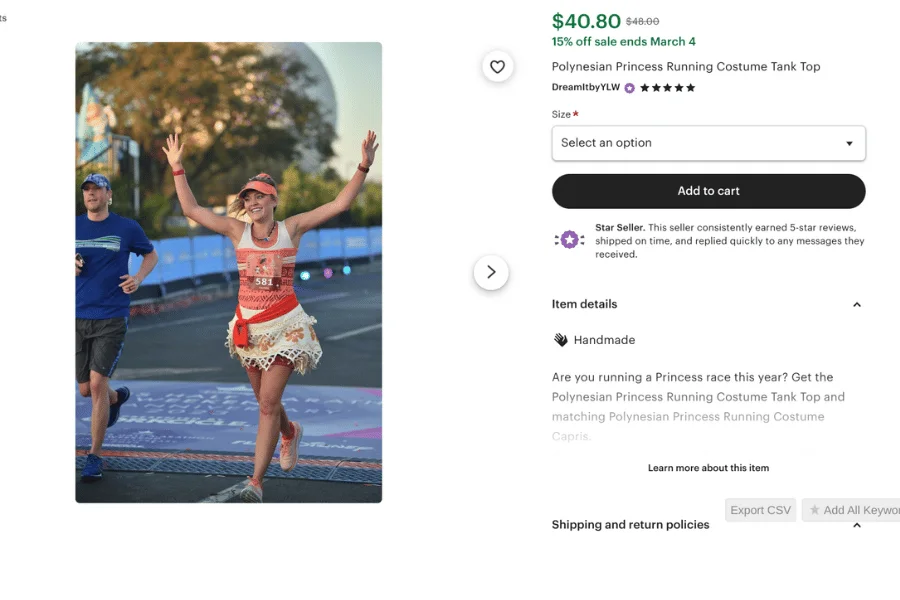Open the Polynesian Princess Tank Top title
This screenshot has height=600, width=900.
(687, 66)
